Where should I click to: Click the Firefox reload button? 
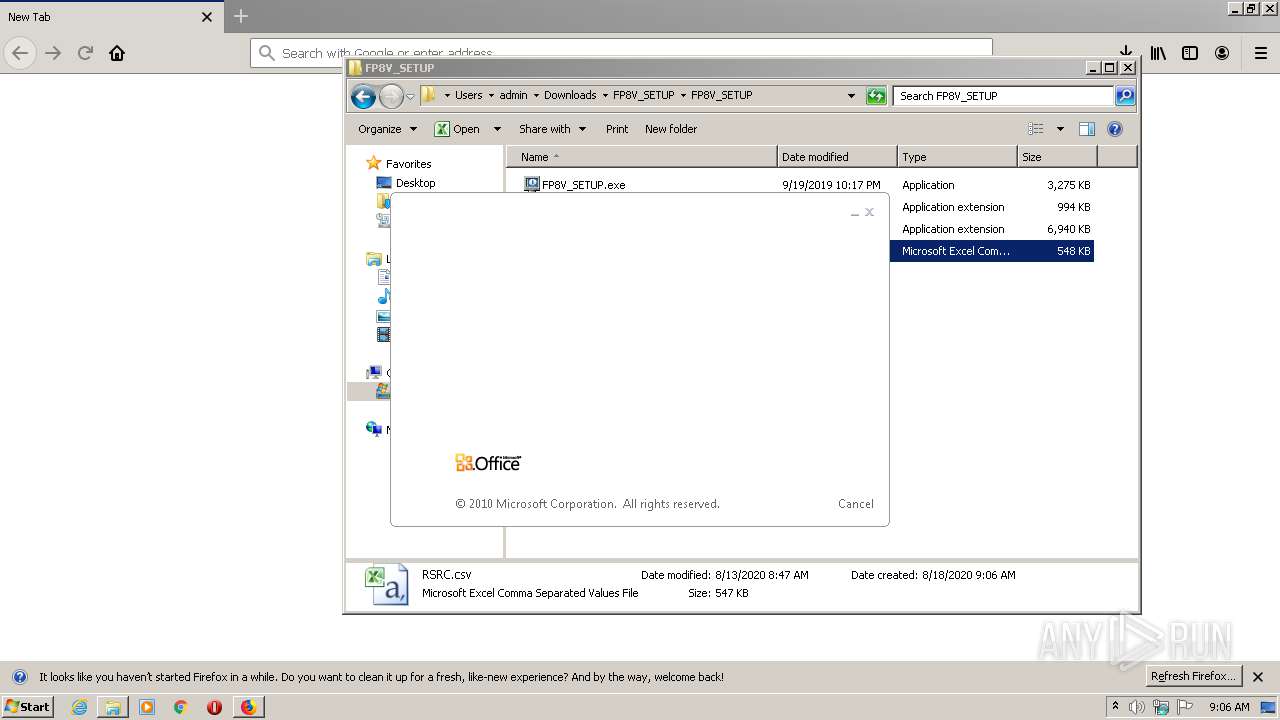[x=85, y=53]
